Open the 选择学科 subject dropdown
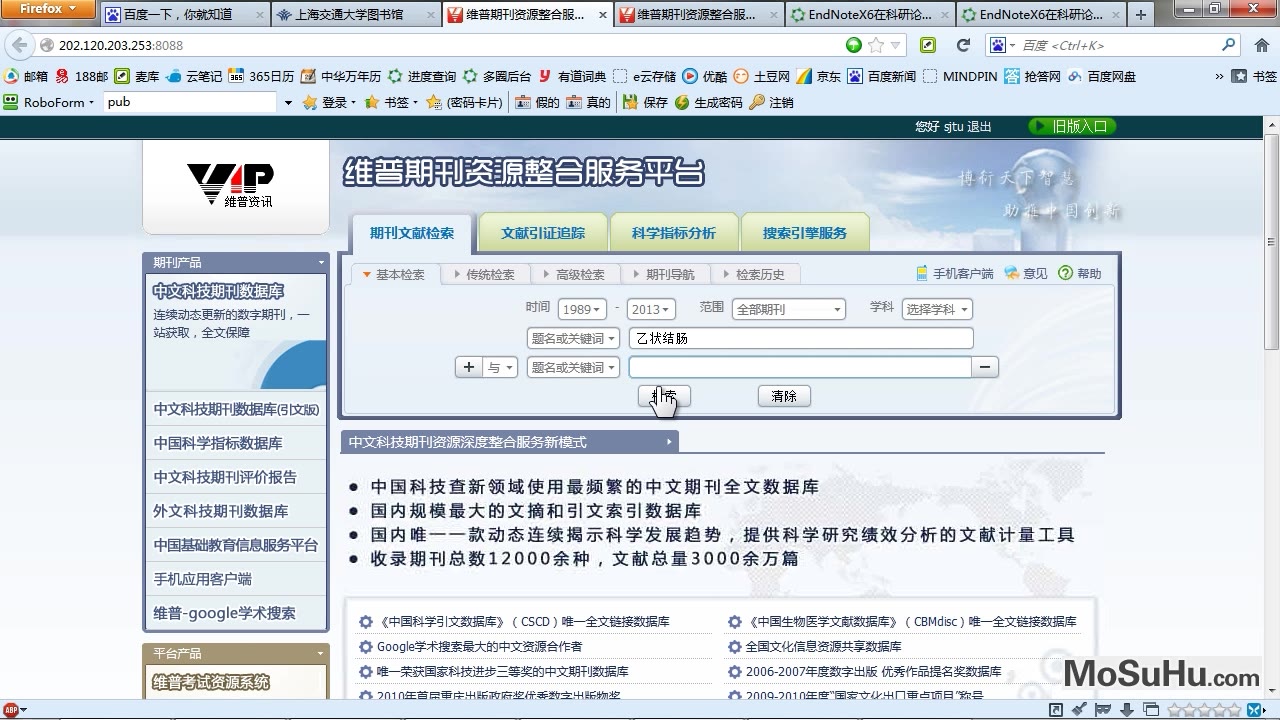1280x720 pixels. [937, 310]
